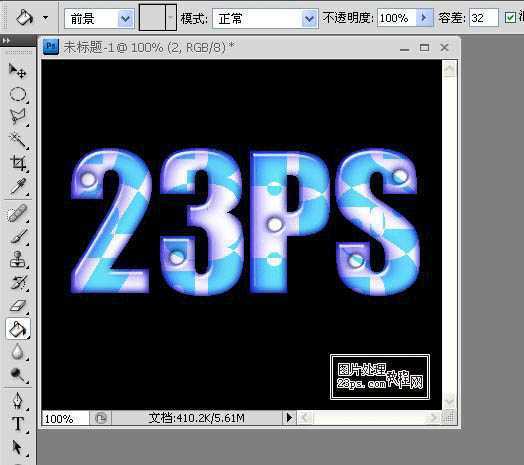This screenshot has width=524, height=465.
Task: Click the vertical scrollbar down arrow
Action: [x=449, y=400]
